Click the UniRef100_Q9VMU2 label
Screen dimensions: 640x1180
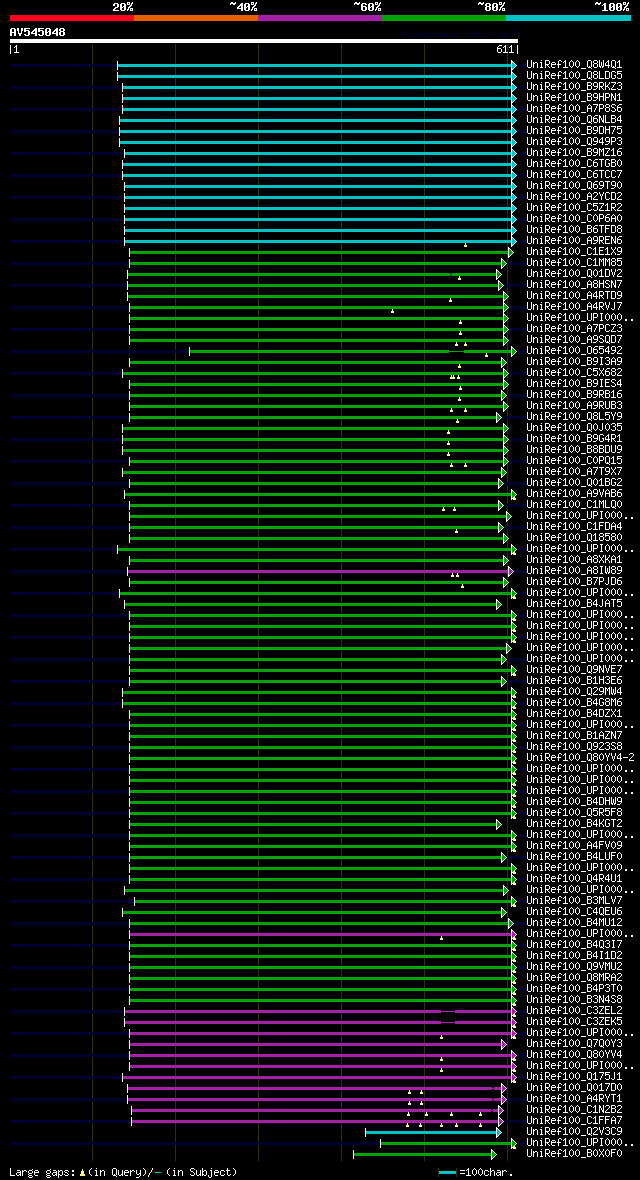(574, 966)
